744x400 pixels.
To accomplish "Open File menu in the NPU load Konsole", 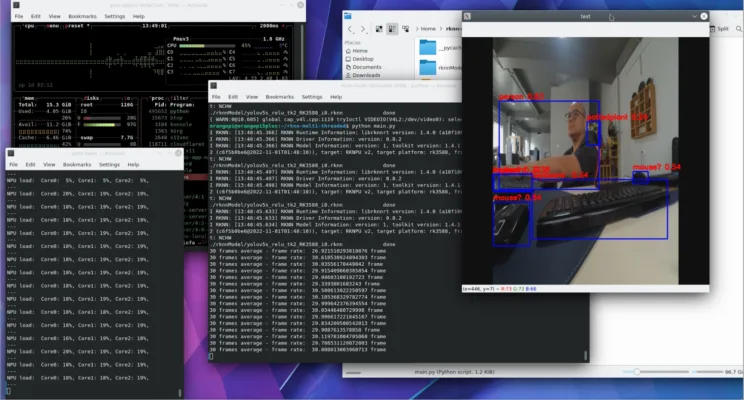I will pyautogui.click(x=14, y=165).
